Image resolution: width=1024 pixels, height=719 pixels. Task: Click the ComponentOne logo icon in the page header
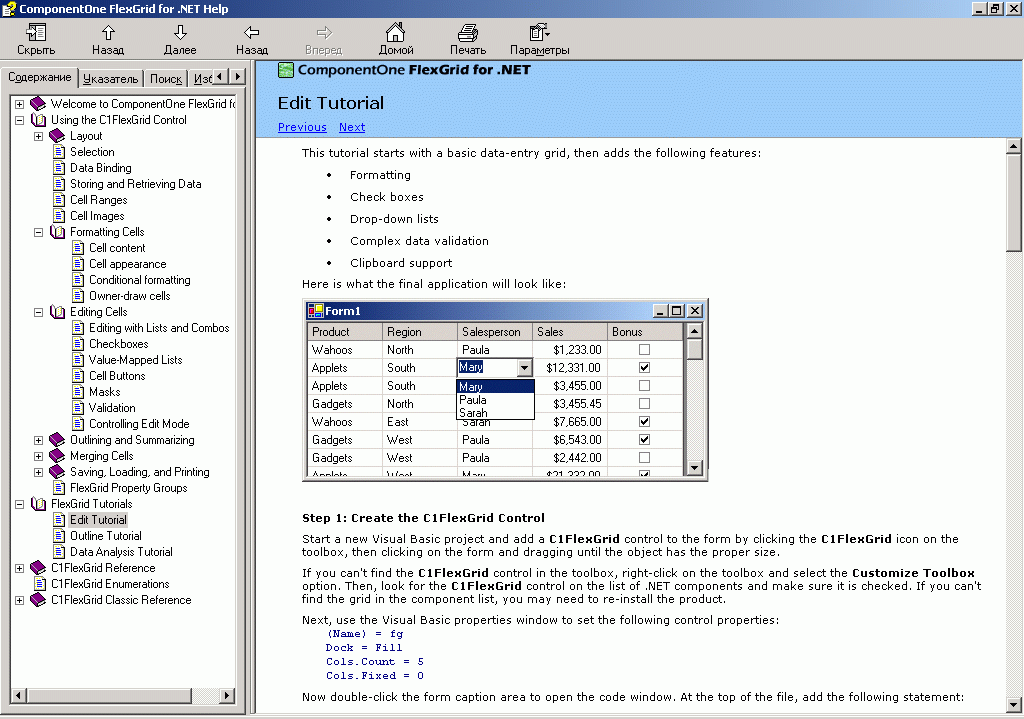(x=286, y=70)
